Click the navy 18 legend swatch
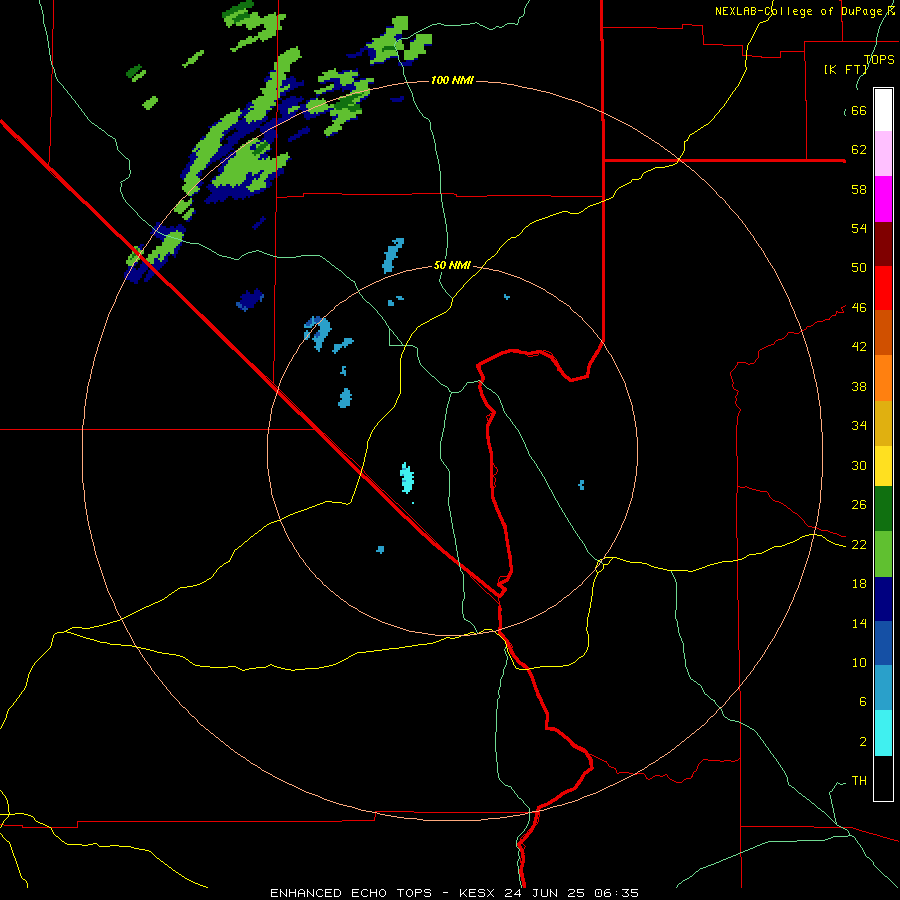900x900 pixels. tap(883, 599)
